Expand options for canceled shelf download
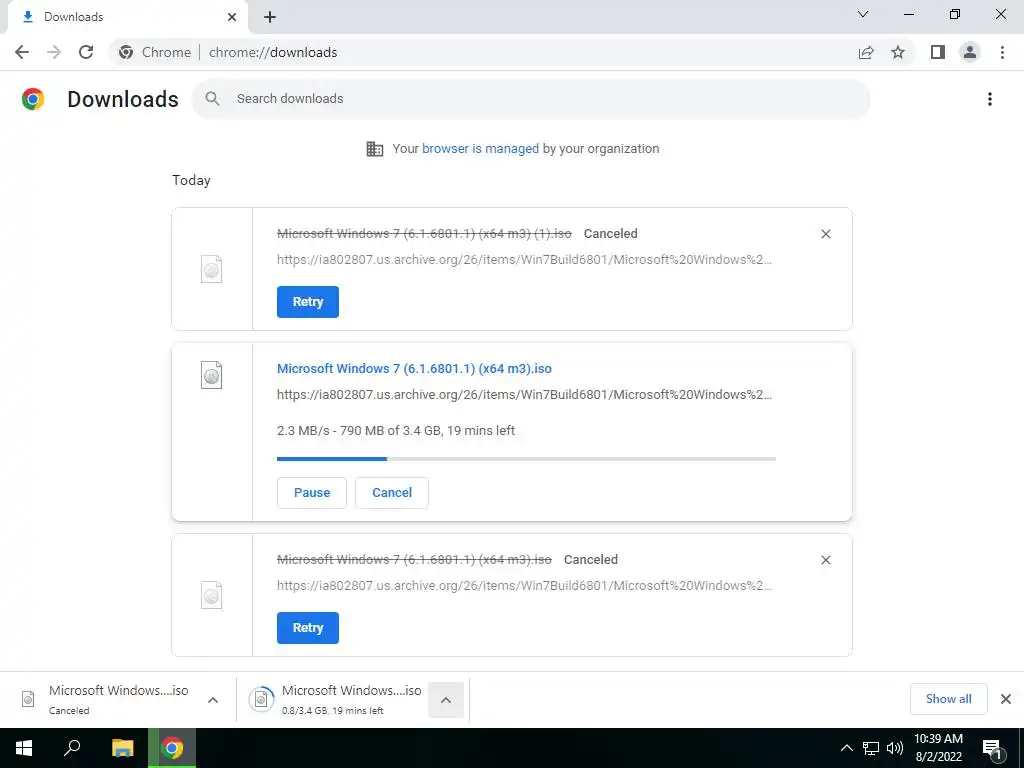This screenshot has width=1024, height=768. (213, 700)
